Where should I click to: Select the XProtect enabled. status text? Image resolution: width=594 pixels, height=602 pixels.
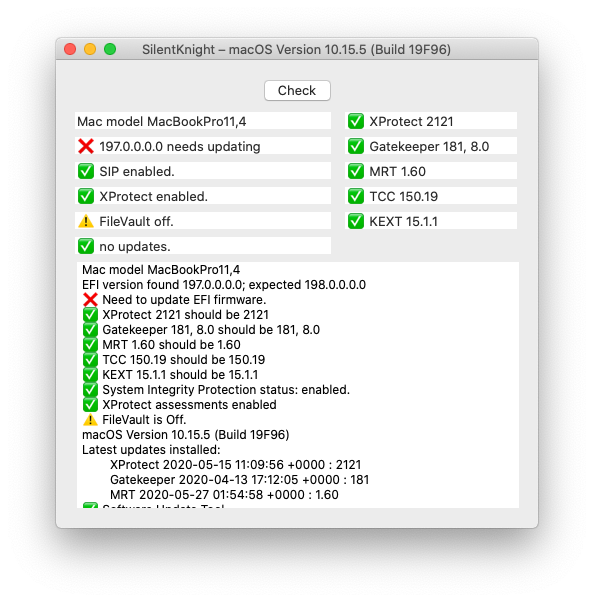[x=153, y=197]
